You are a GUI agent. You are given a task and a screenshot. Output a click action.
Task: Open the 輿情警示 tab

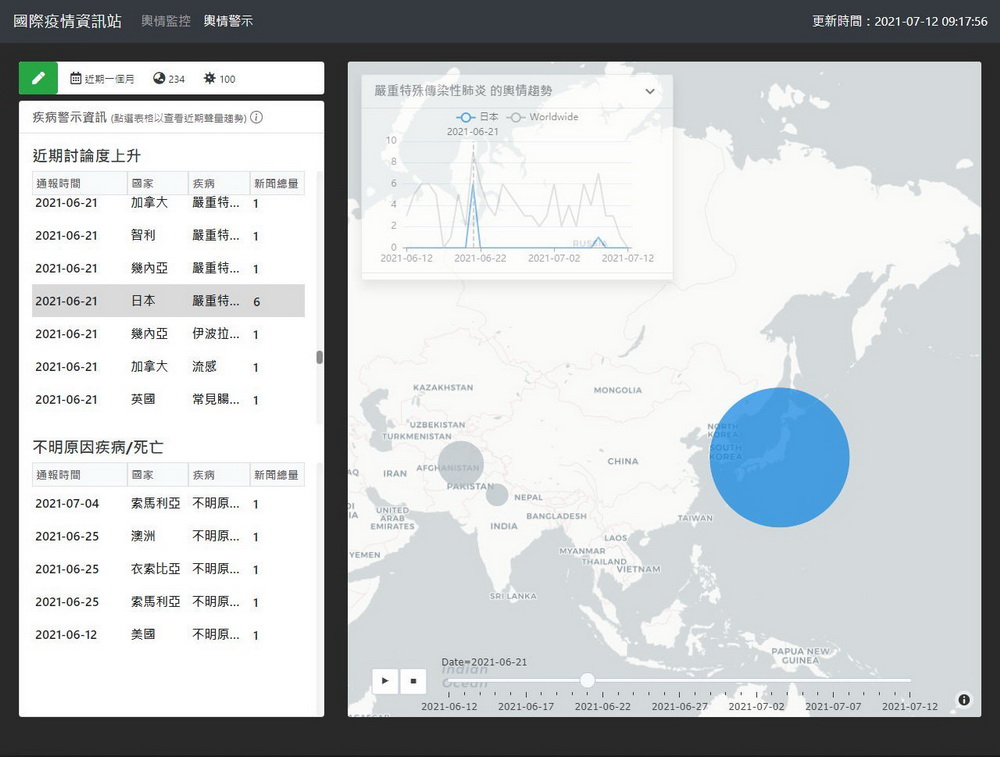(x=228, y=21)
